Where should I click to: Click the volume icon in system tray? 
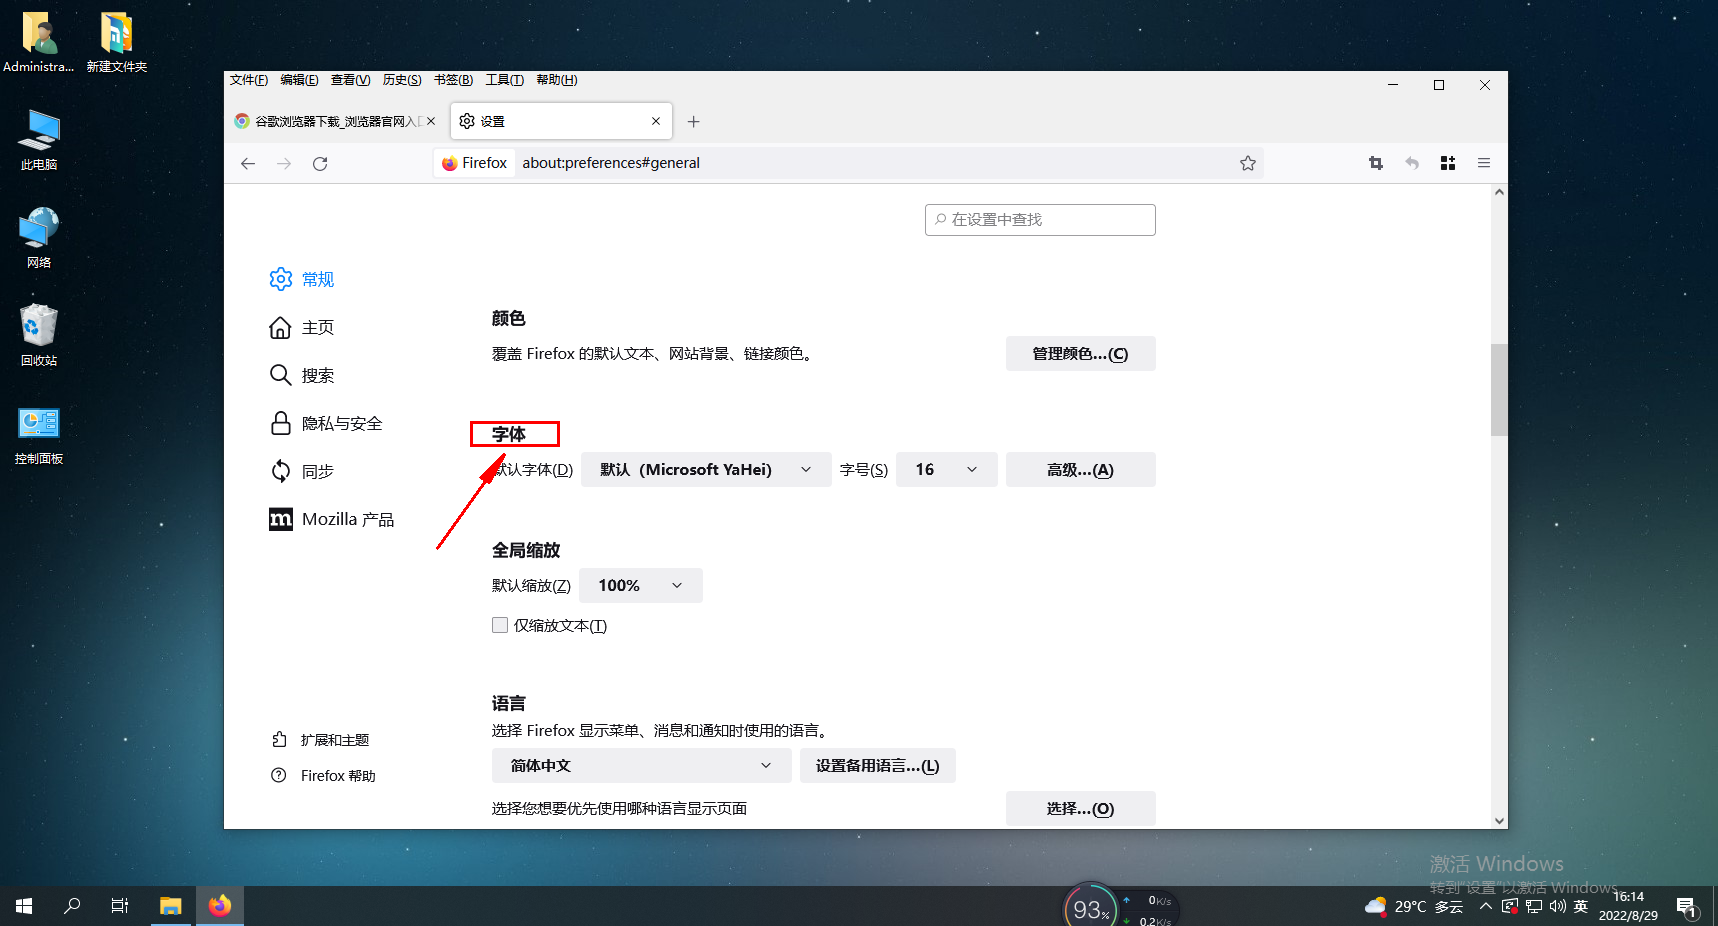tap(1558, 907)
